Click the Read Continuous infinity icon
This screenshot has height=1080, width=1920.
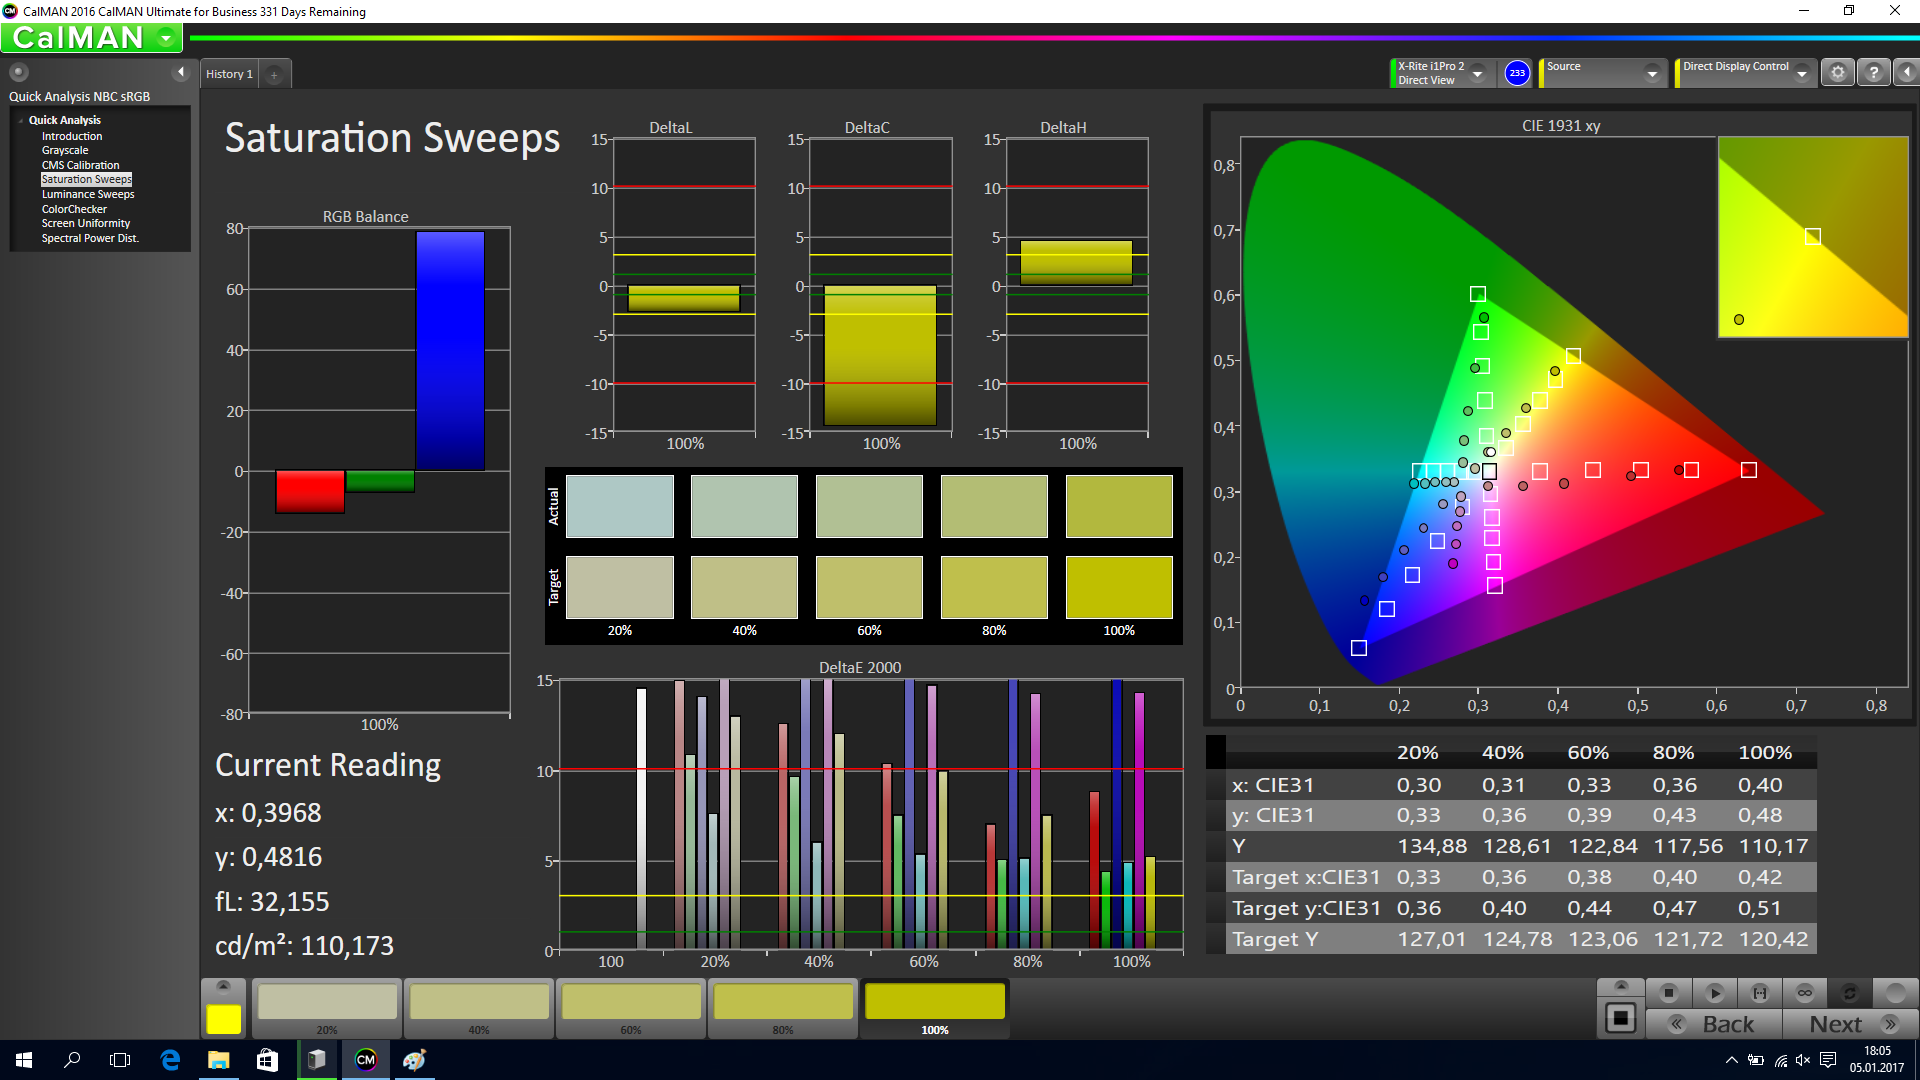1805,993
